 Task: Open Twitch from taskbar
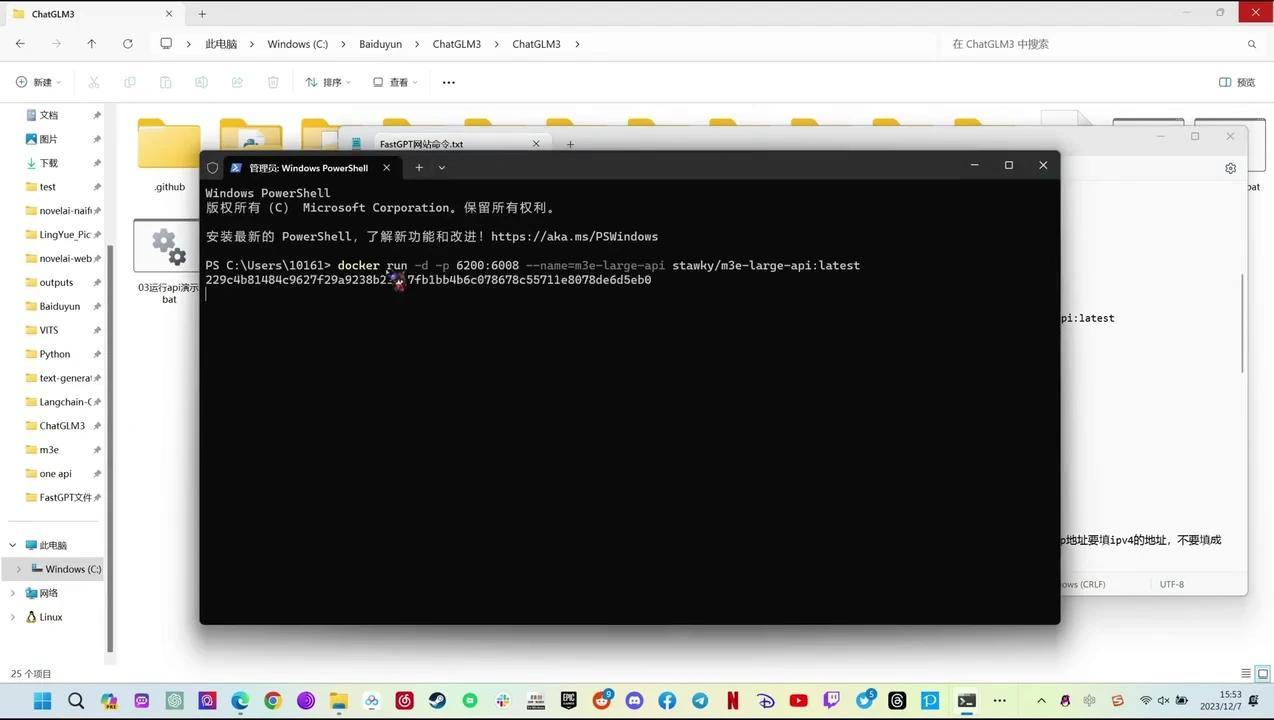pyautogui.click(x=831, y=701)
